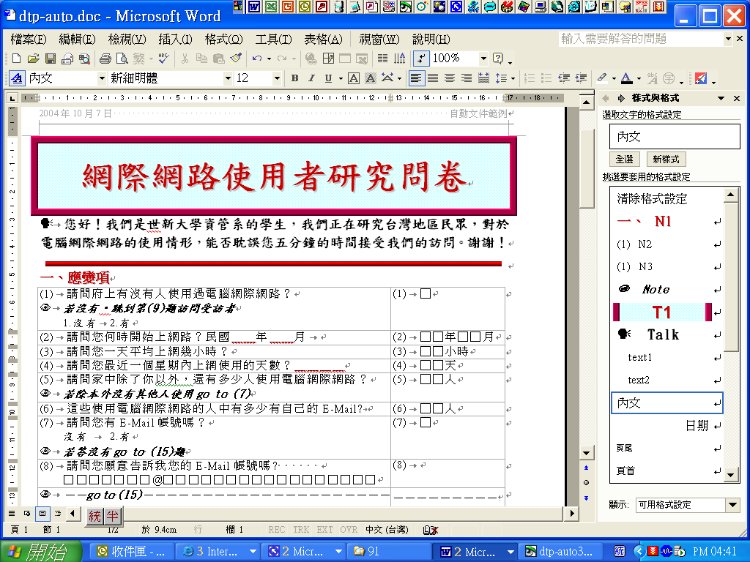Viewport: 750px width, 562px height.
Task: Apply the 清除格式設定 entry
Action: click(x=668, y=198)
